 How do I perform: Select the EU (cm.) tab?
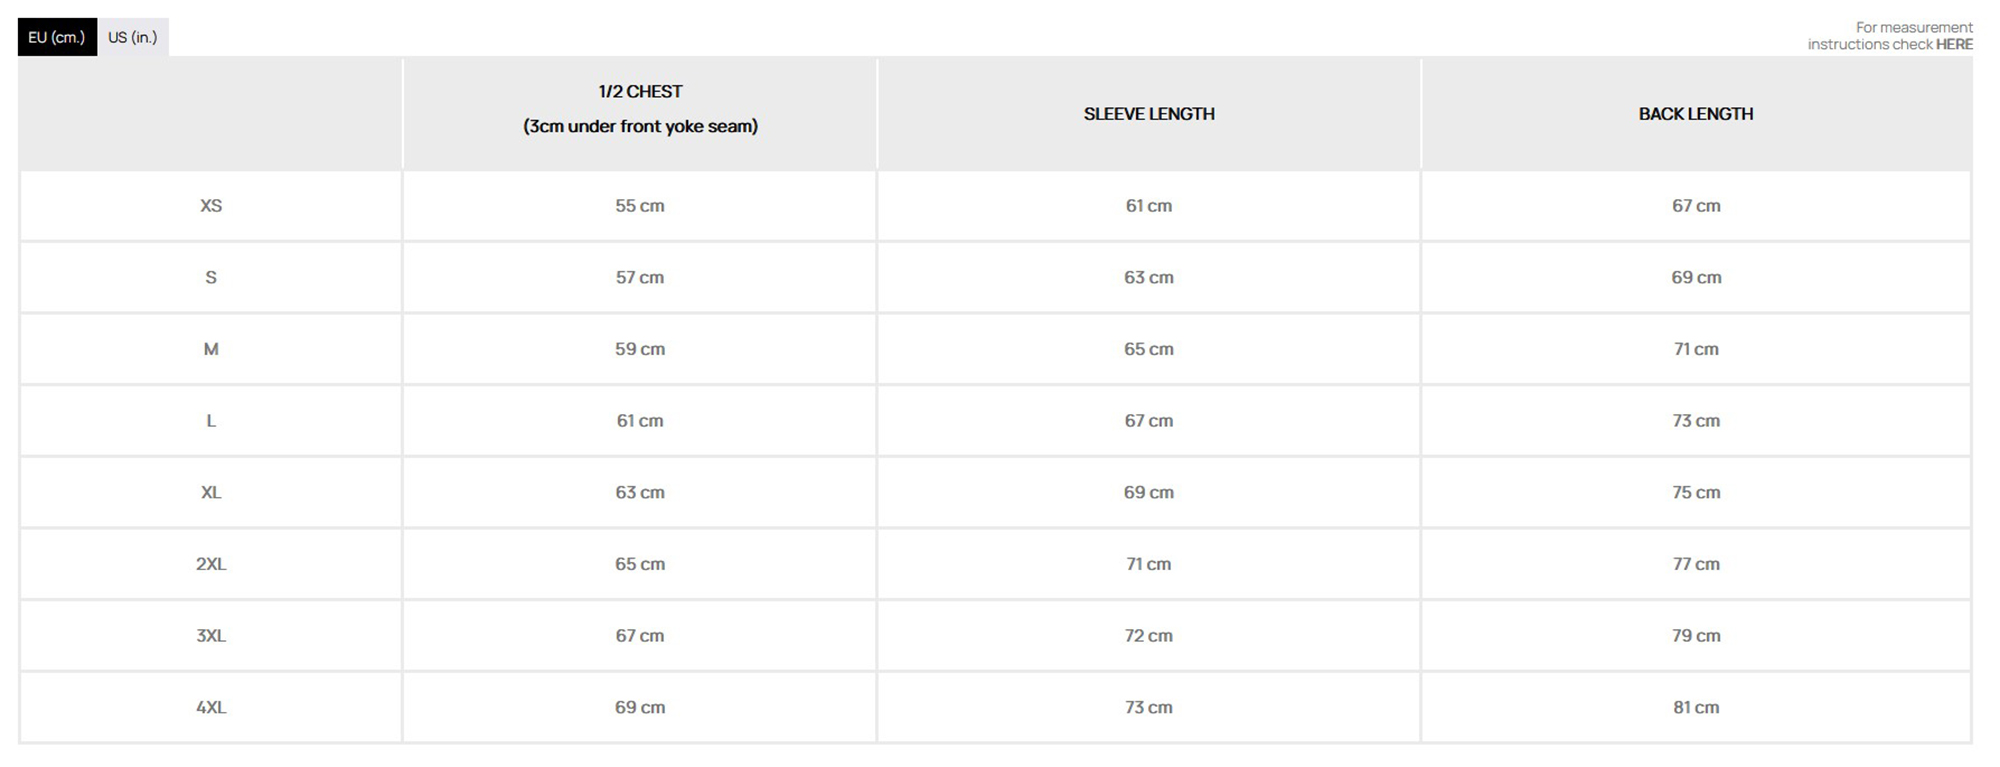(57, 38)
